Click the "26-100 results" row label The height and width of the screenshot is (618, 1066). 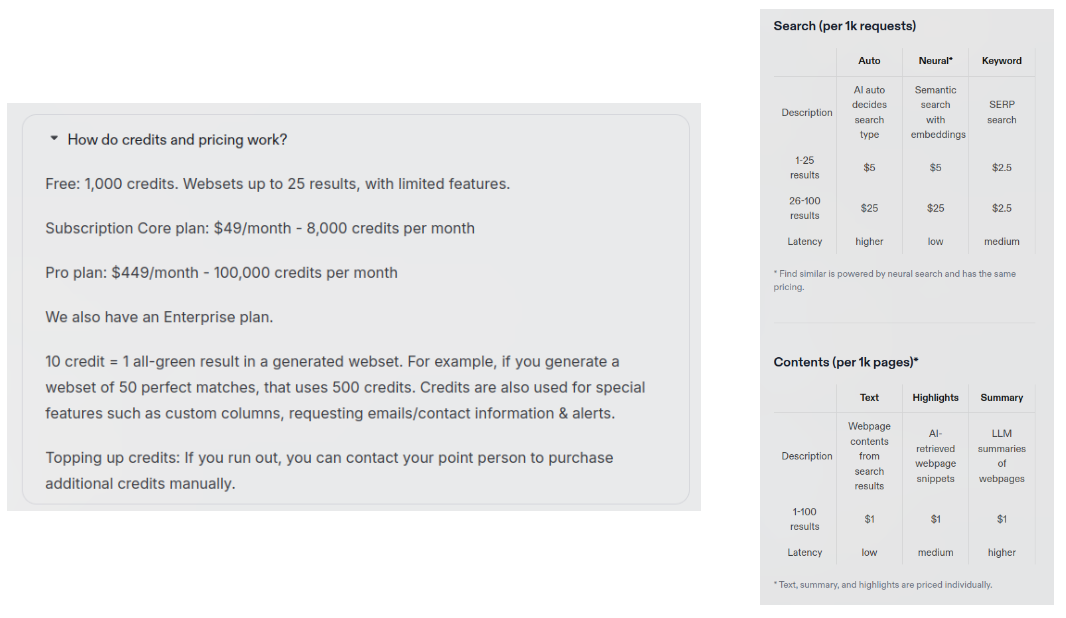click(x=804, y=208)
